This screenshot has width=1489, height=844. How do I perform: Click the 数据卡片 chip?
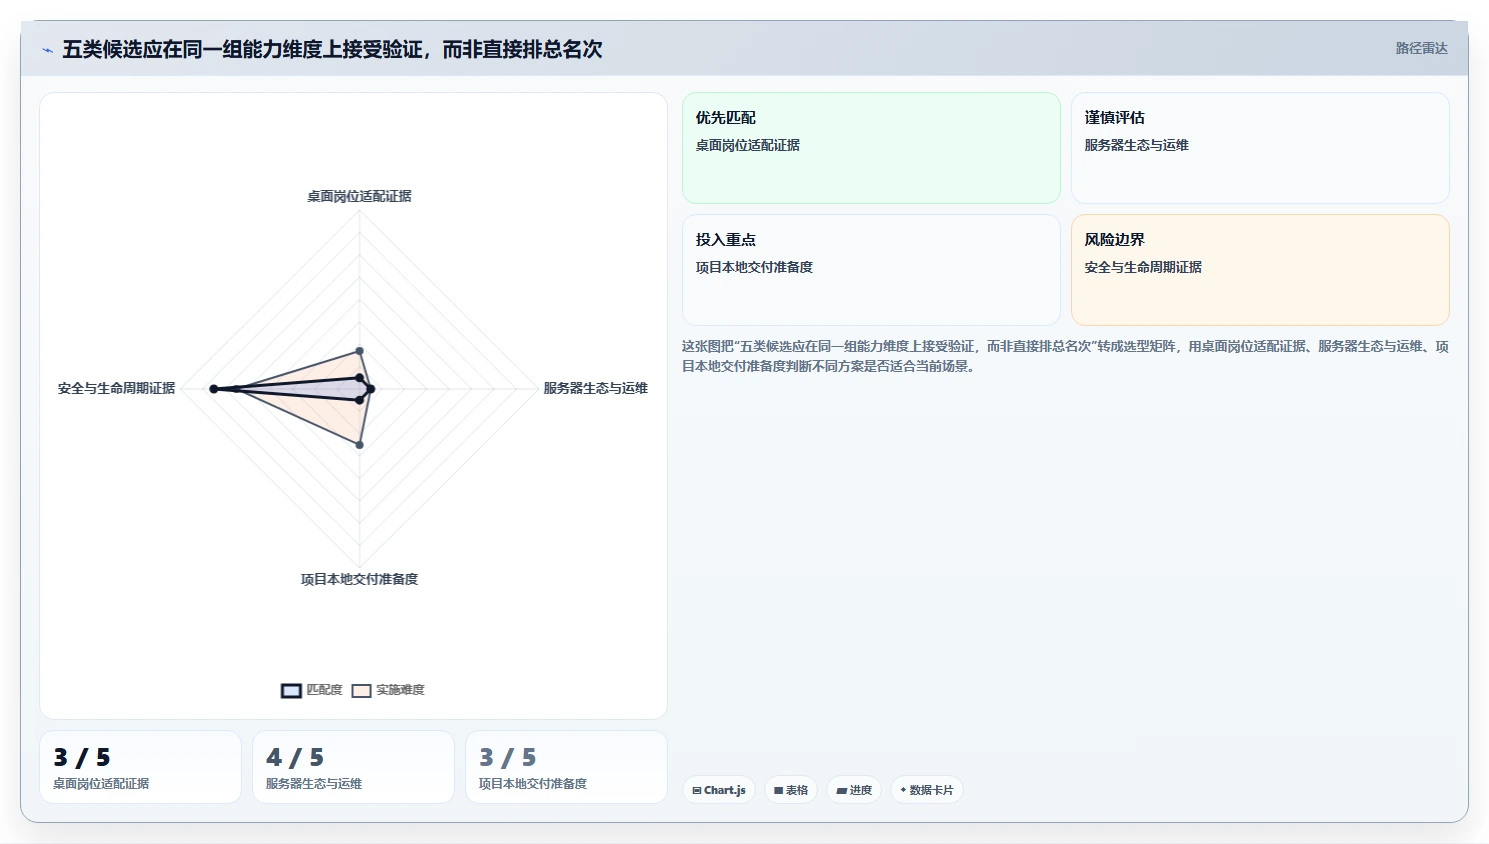pyautogui.click(x=927, y=790)
